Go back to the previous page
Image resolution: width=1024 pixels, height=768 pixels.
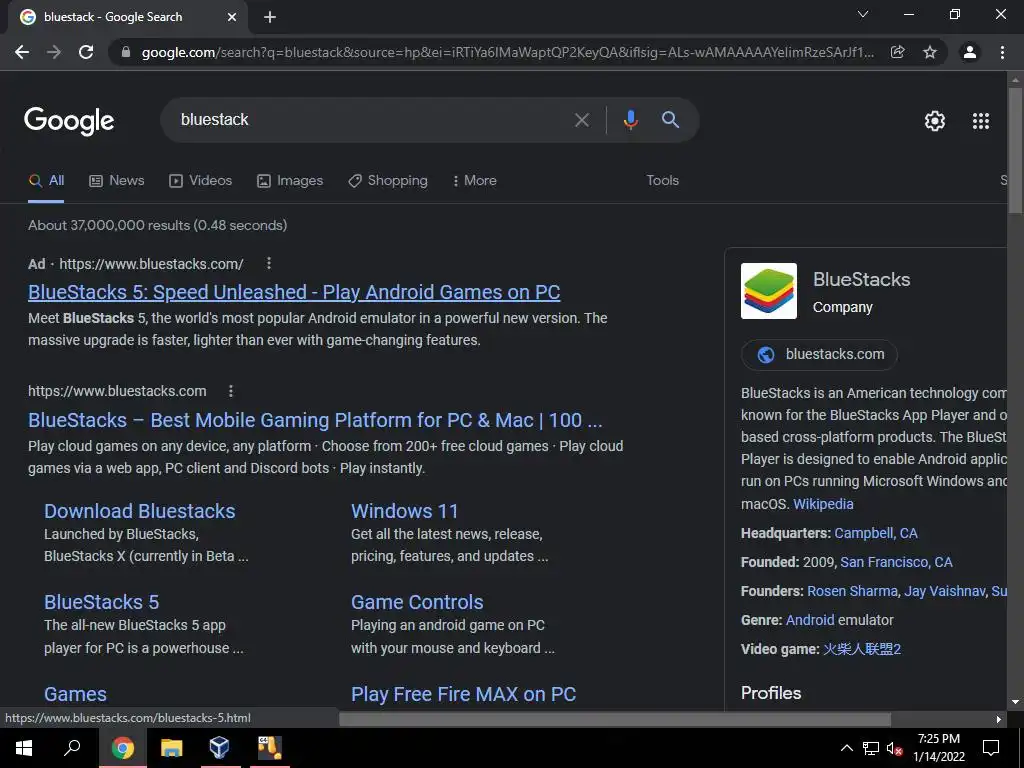pyautogui.click(x=22, y=52)
